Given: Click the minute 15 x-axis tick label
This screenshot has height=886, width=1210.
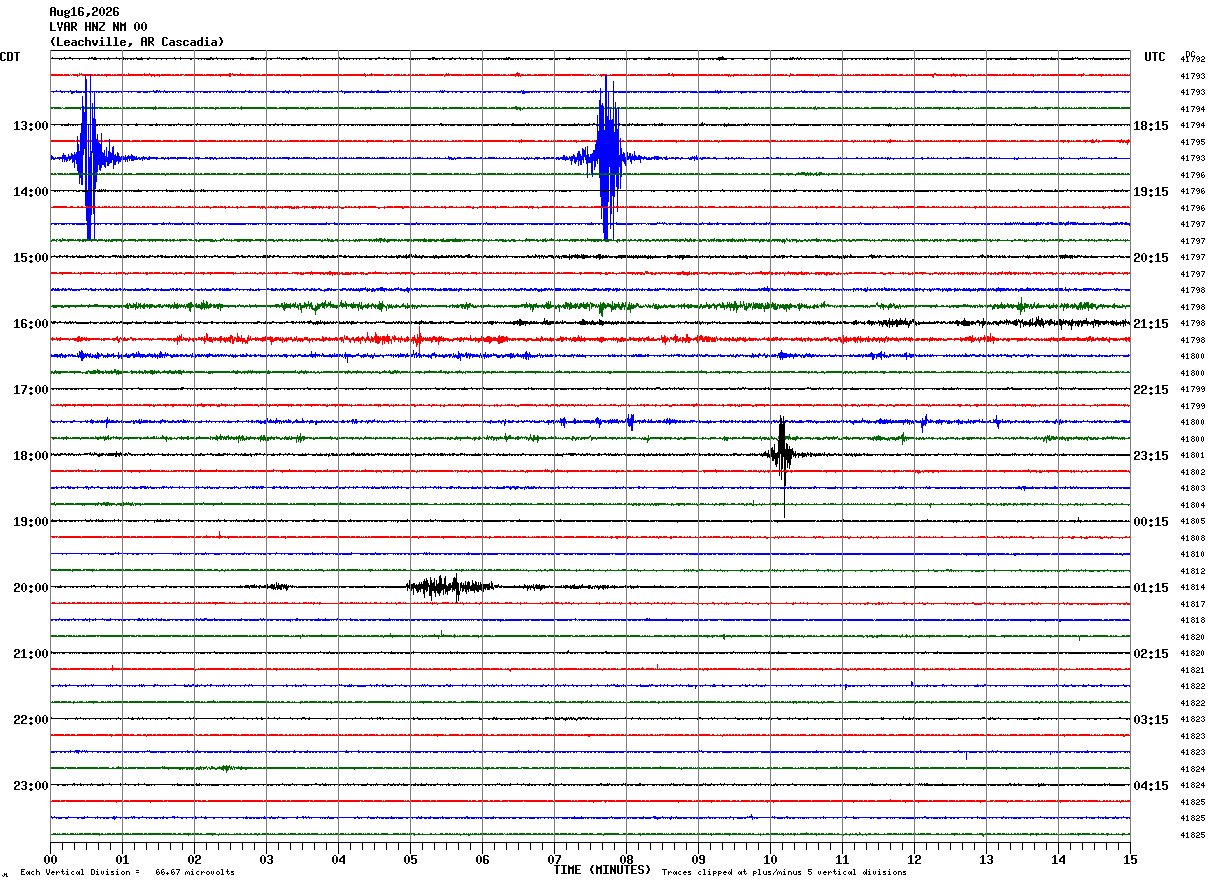Looking at the screenshot, I should 1130,859.
